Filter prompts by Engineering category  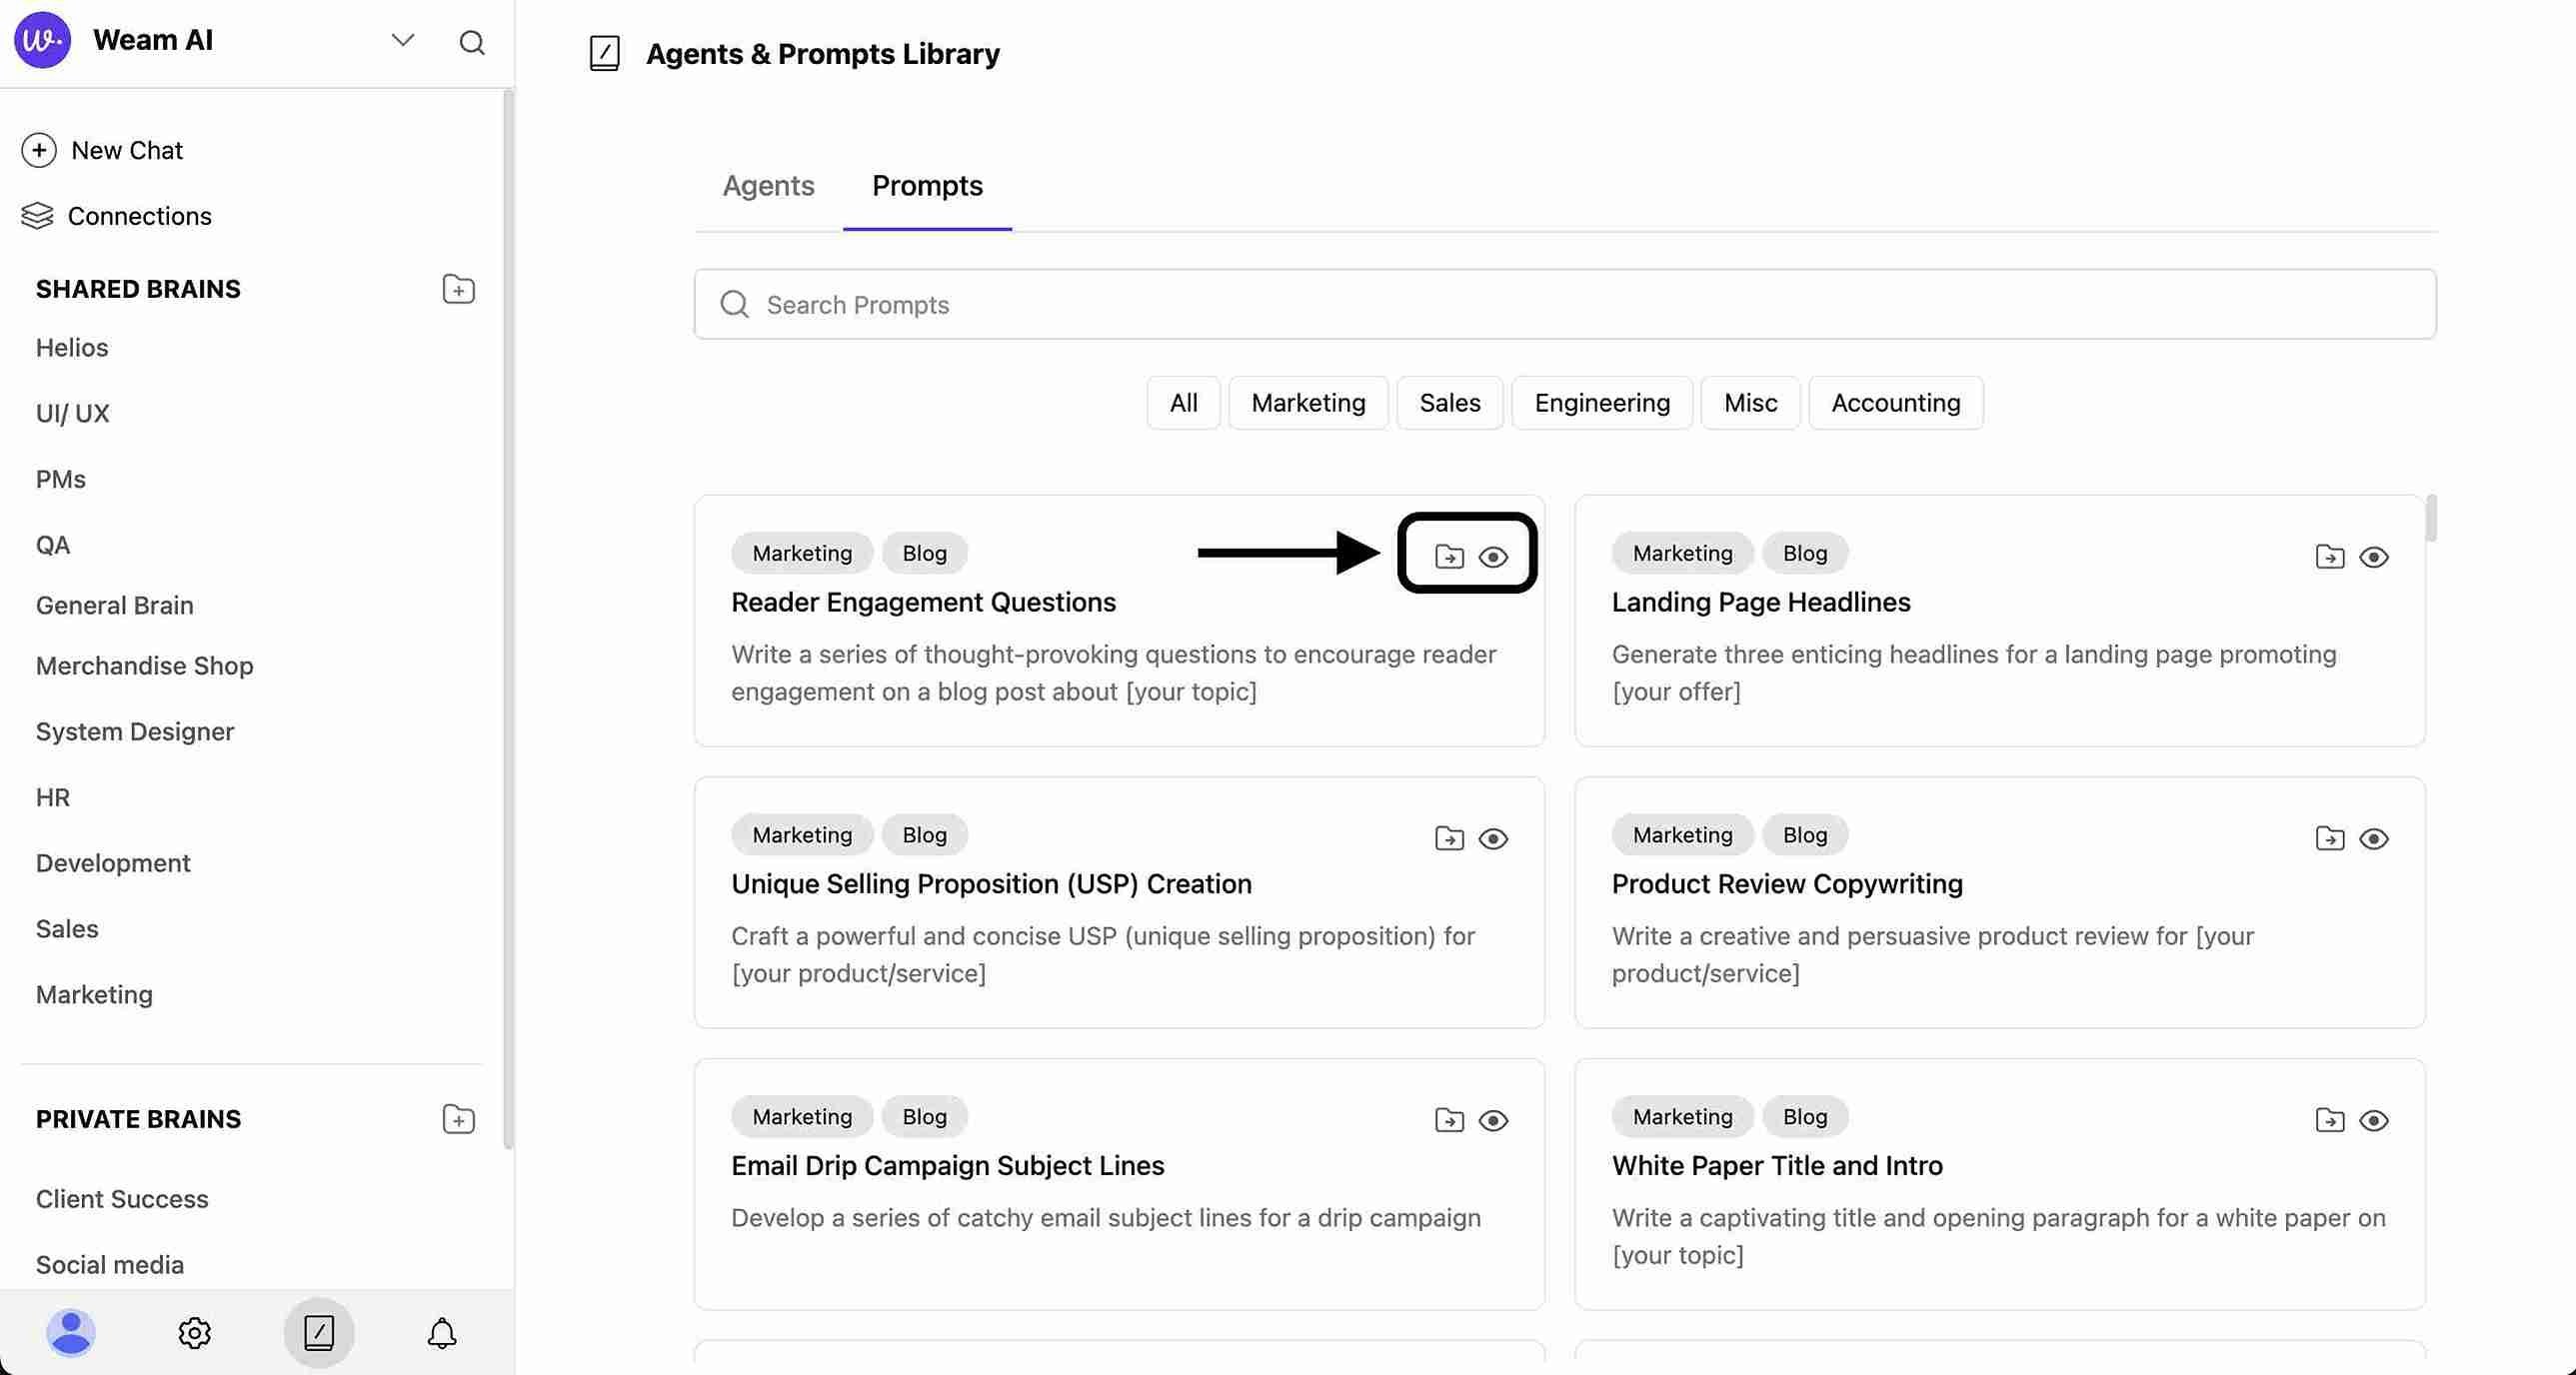pos(1601,403)
